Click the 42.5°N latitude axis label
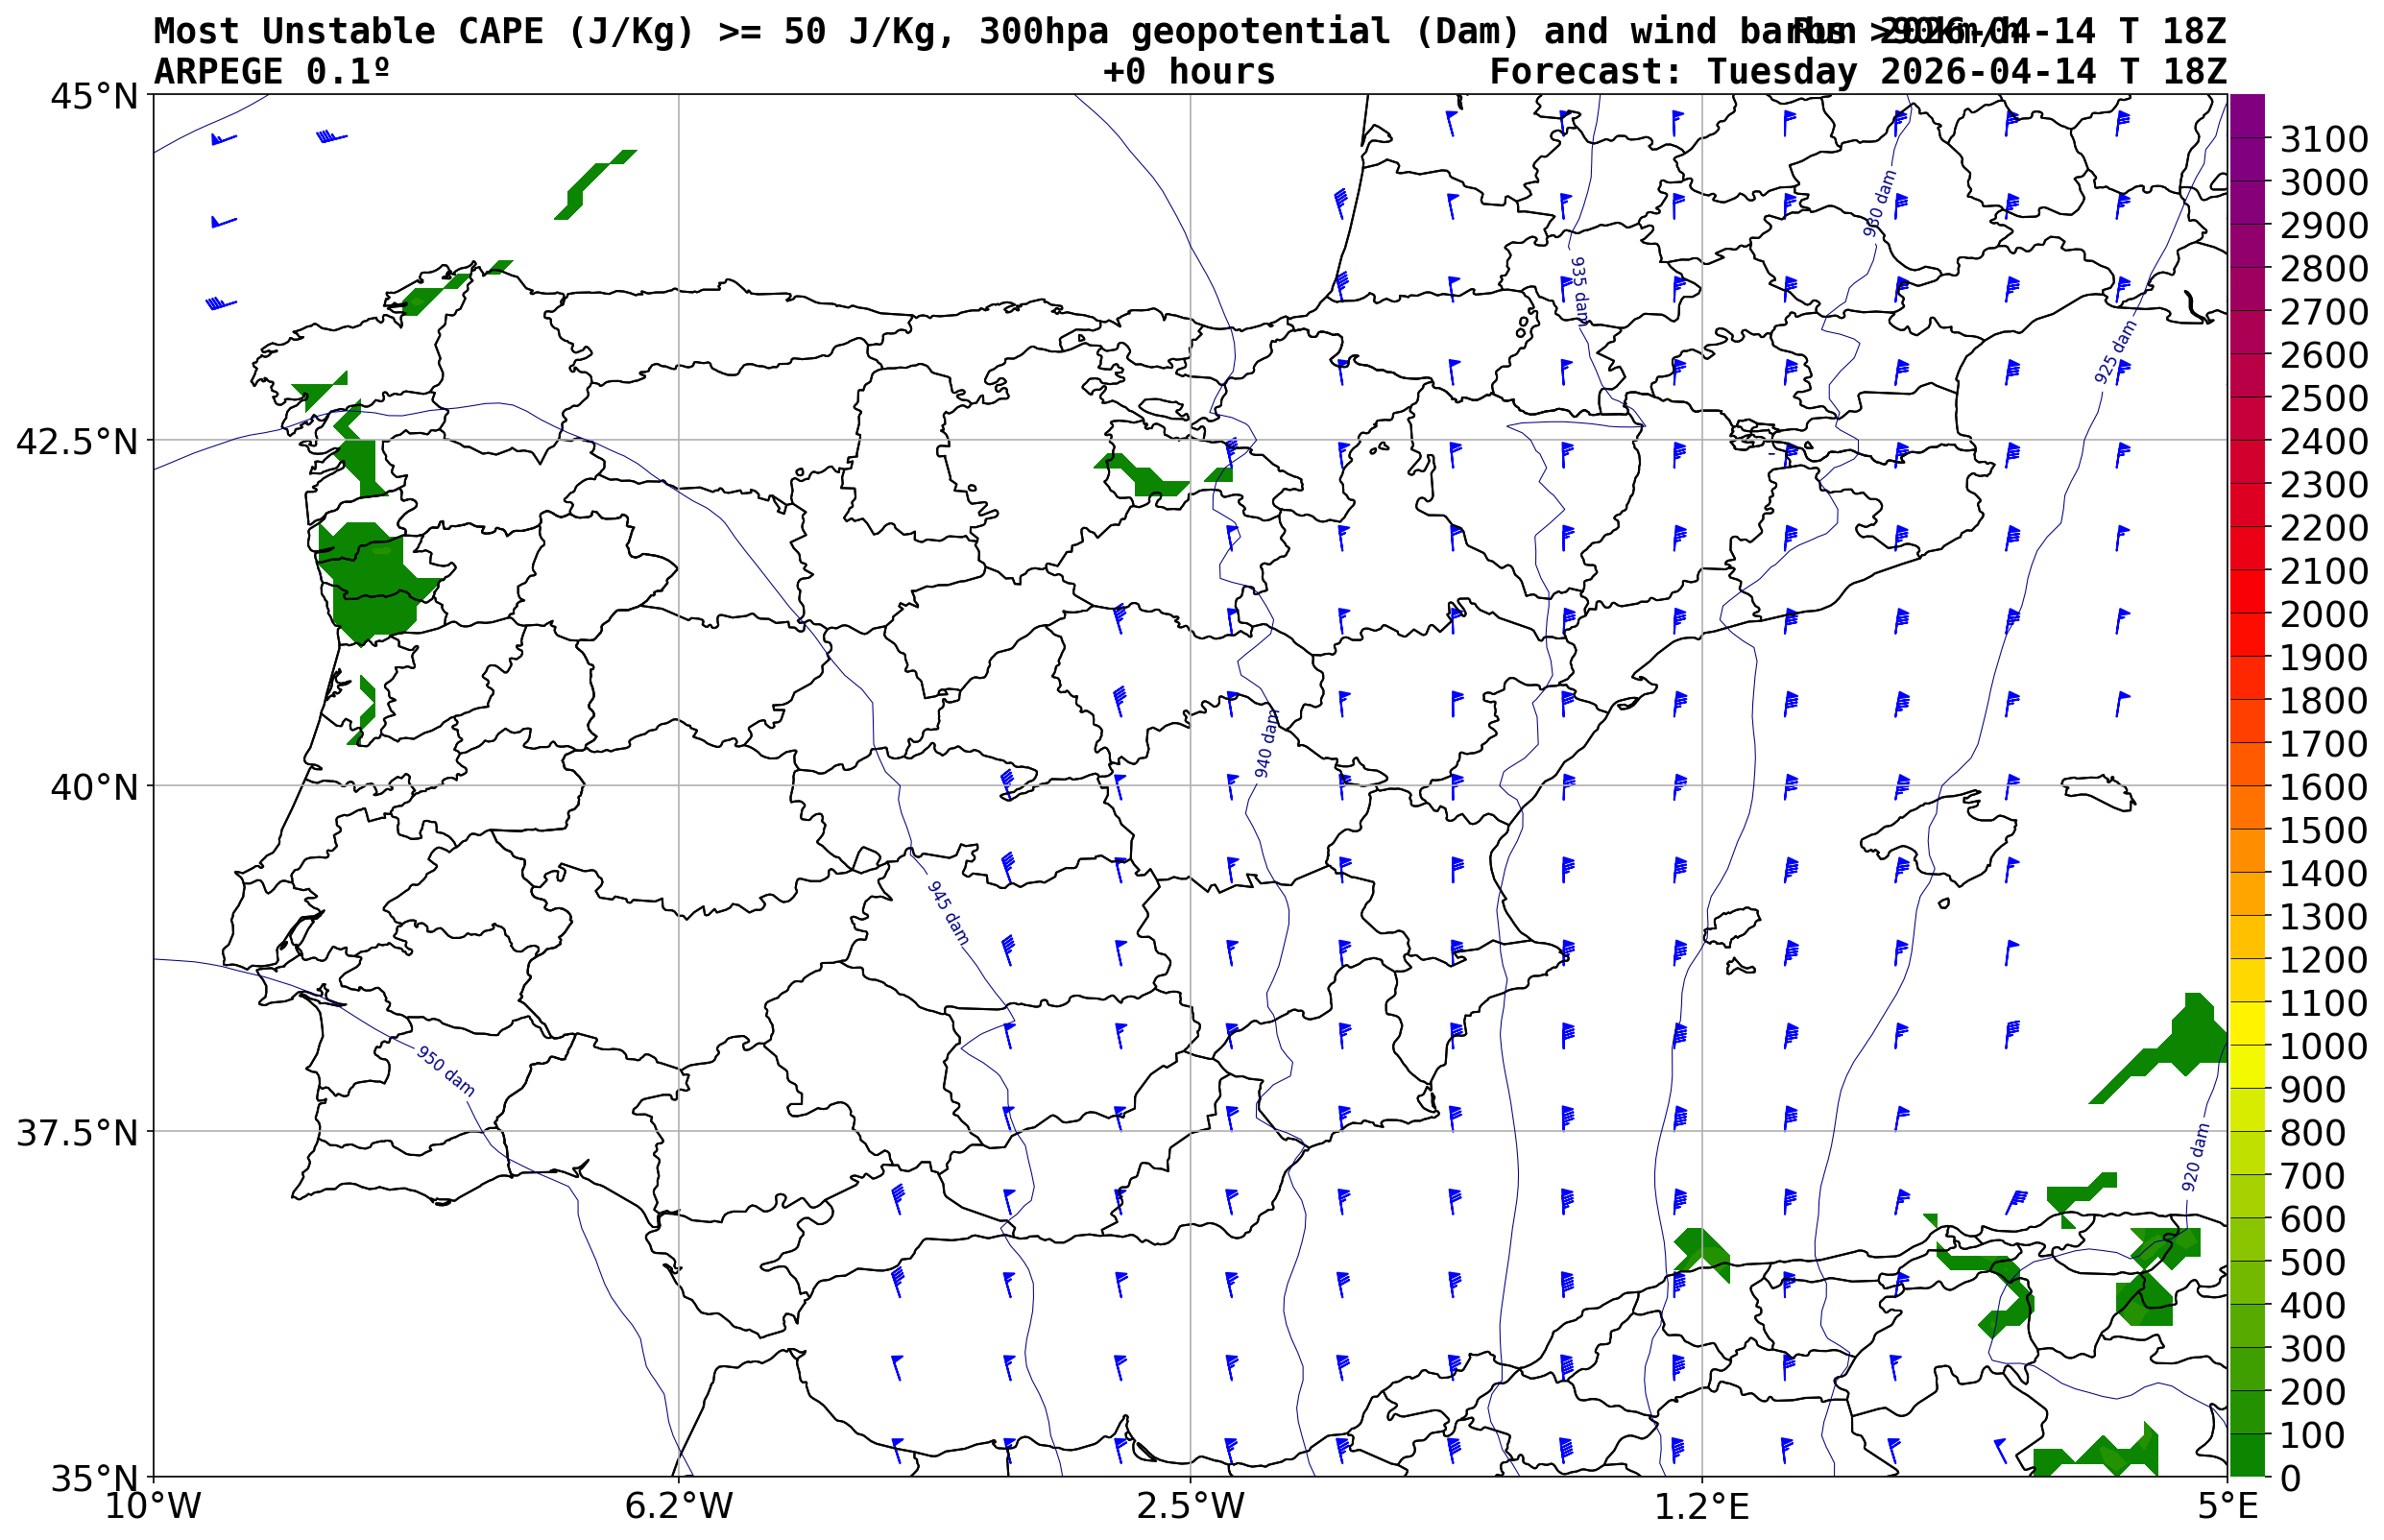2384x1540 pixels. (x=76, y=441)
